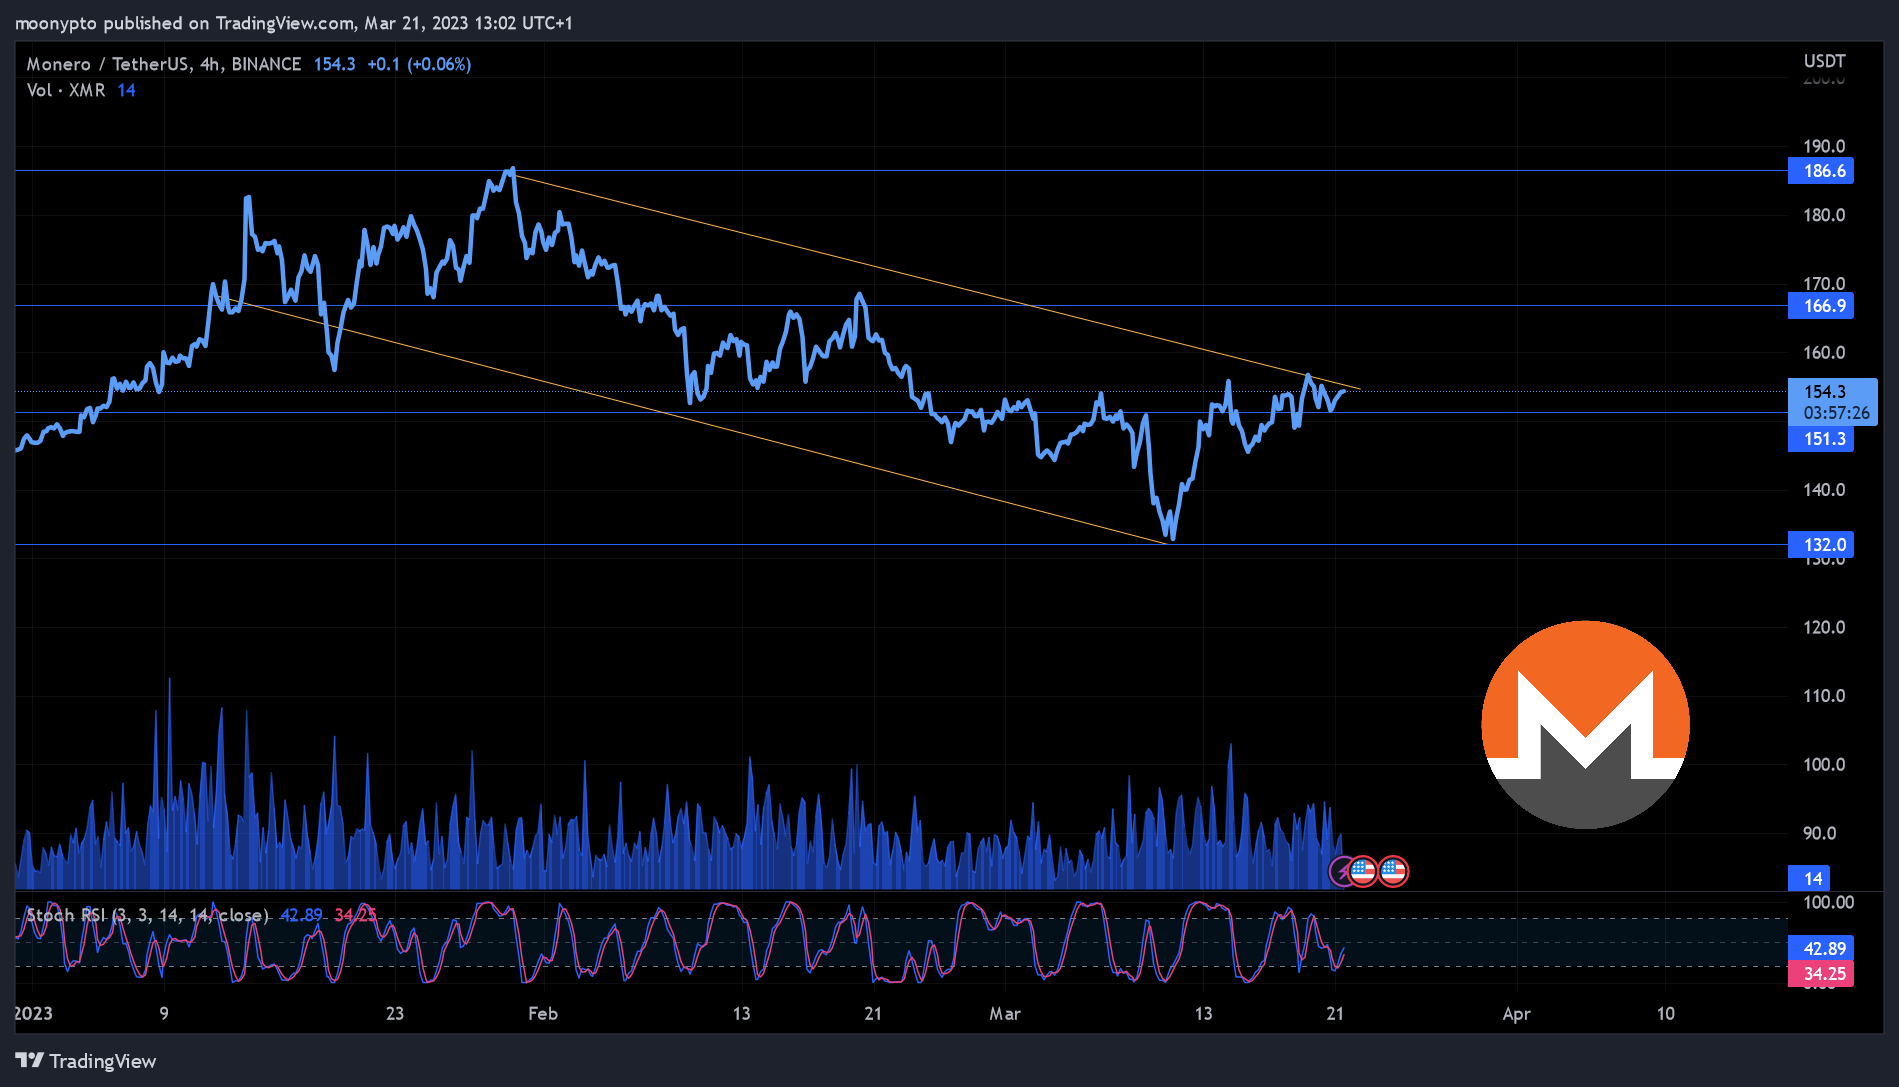Click the first US flag economic event icon
The height and width of the screenshot is (1087, 1899).
[1363, 872]
